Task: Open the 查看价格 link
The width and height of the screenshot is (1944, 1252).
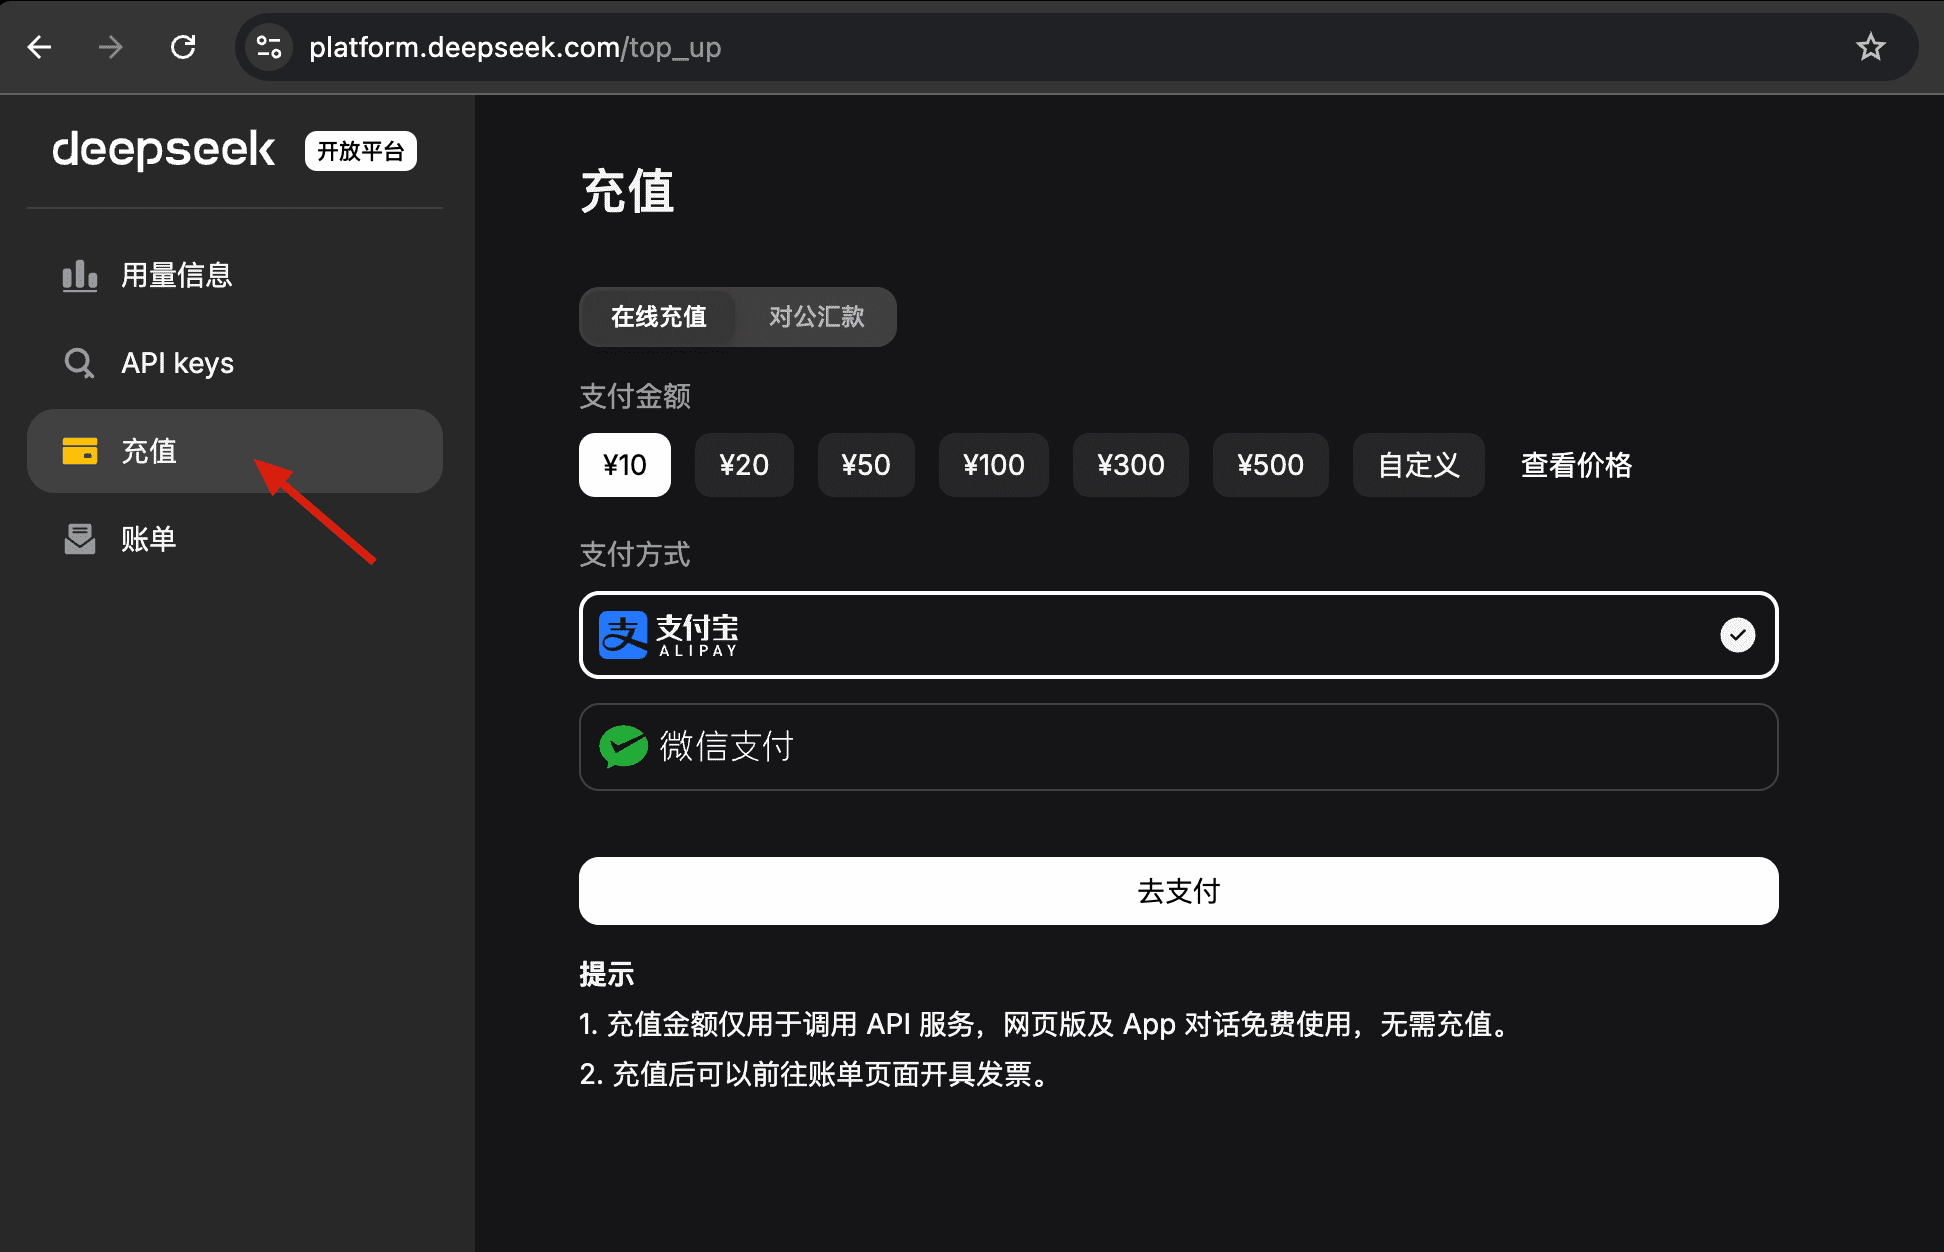Action: (1576, 465)
